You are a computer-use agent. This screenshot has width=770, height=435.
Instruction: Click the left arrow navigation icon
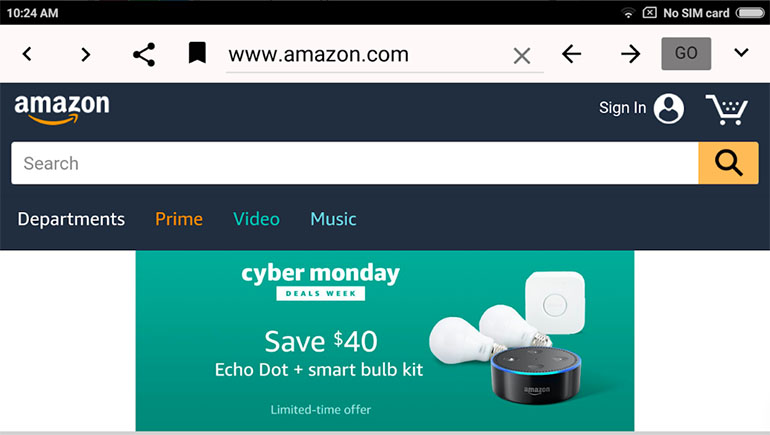tap(572, 54)
